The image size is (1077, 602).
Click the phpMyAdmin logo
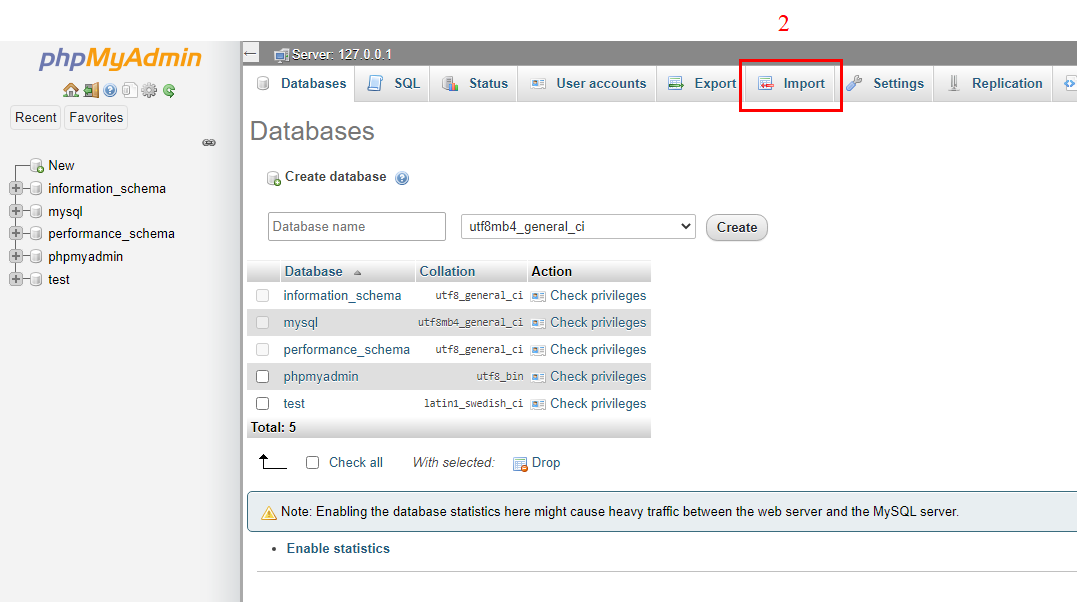(x=120, y=59)
